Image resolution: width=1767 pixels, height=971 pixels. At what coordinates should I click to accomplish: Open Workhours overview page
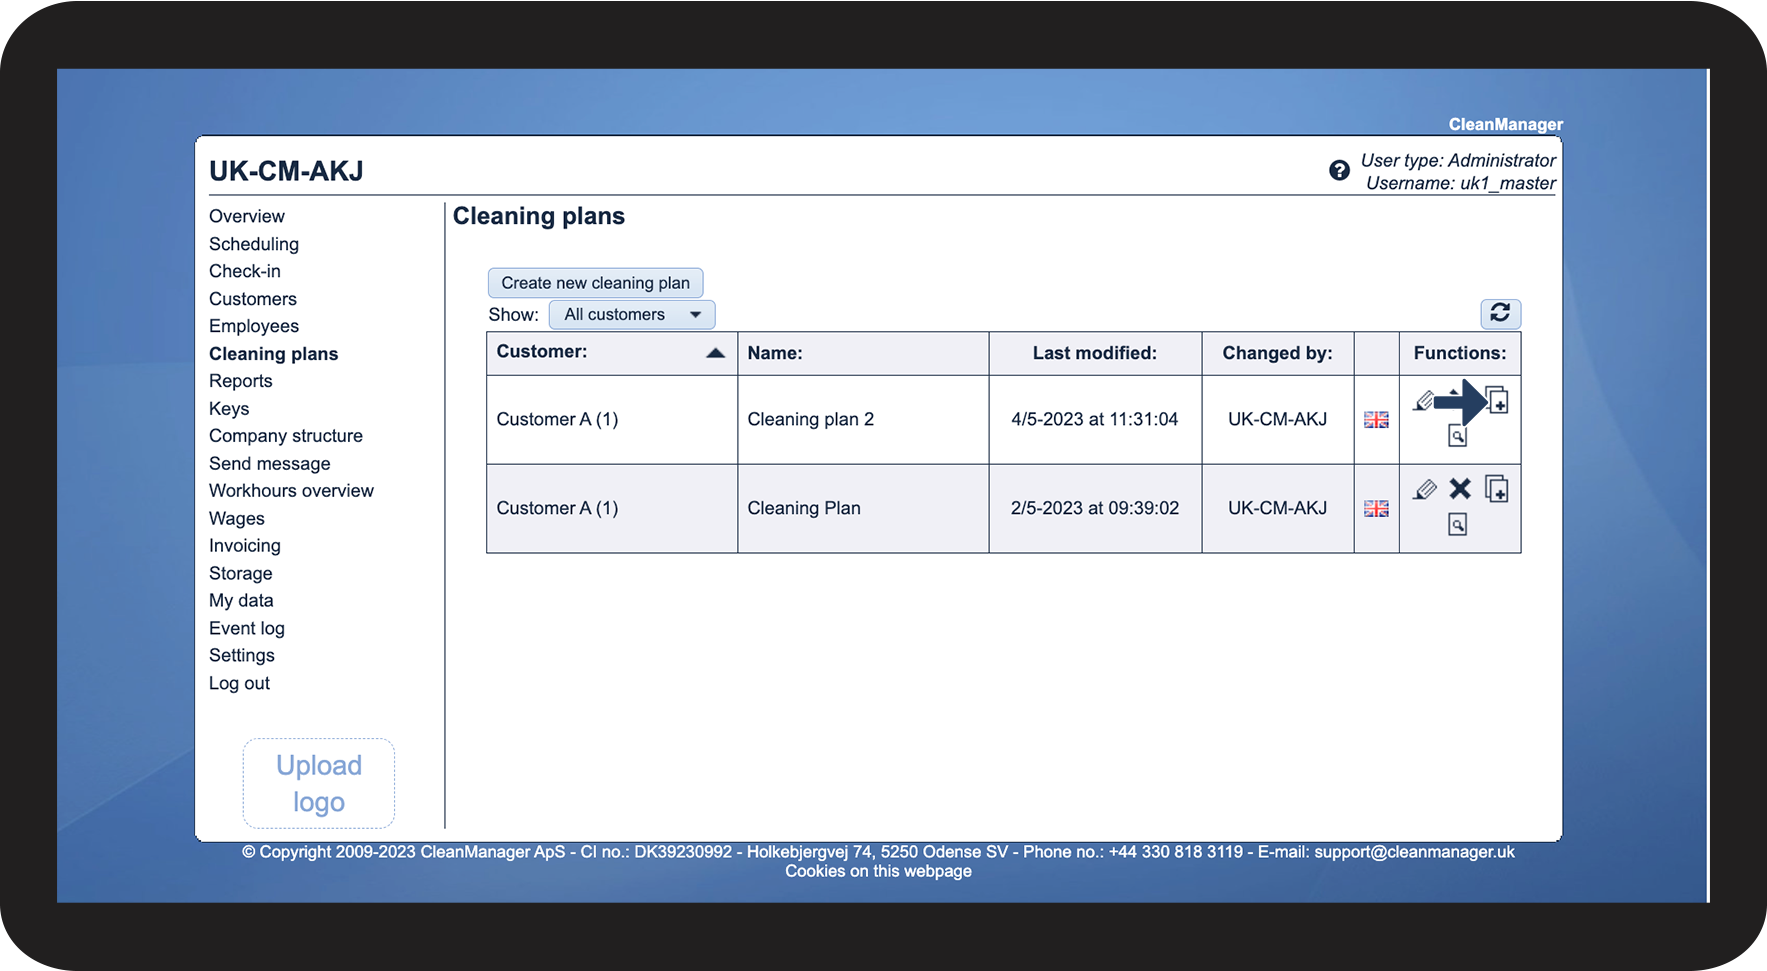click(x=291, y=491)
